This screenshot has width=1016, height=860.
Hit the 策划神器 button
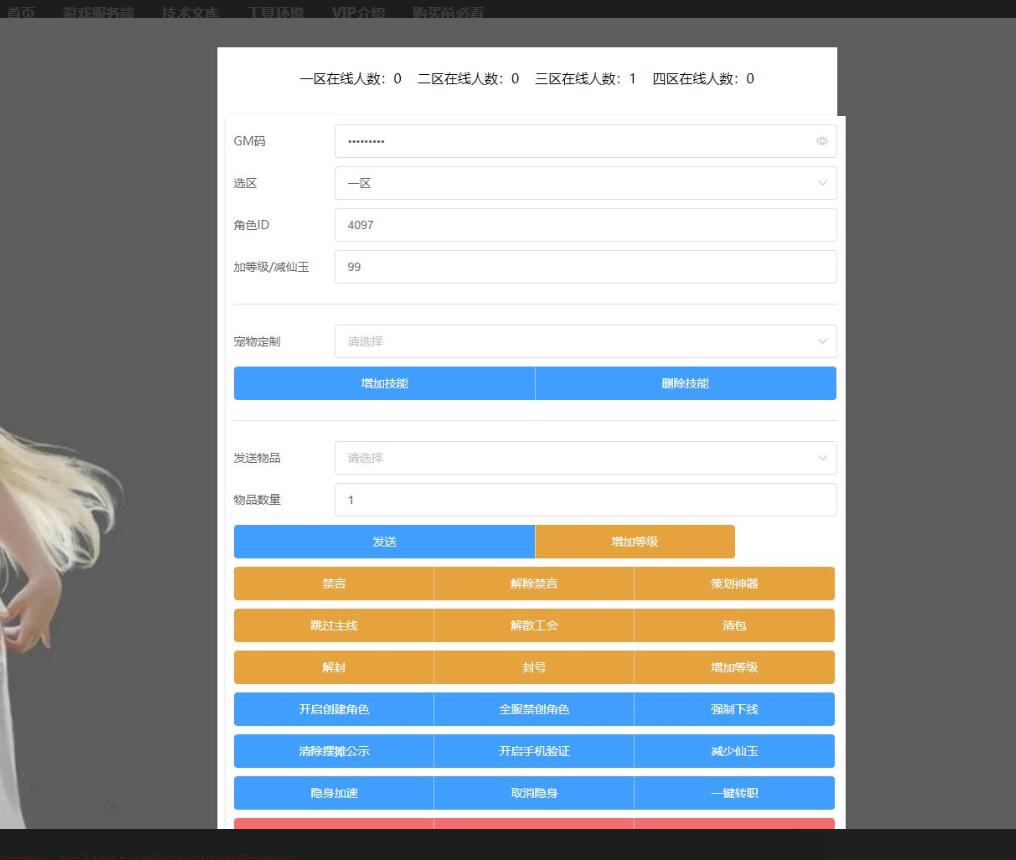[x=734, y=584]
